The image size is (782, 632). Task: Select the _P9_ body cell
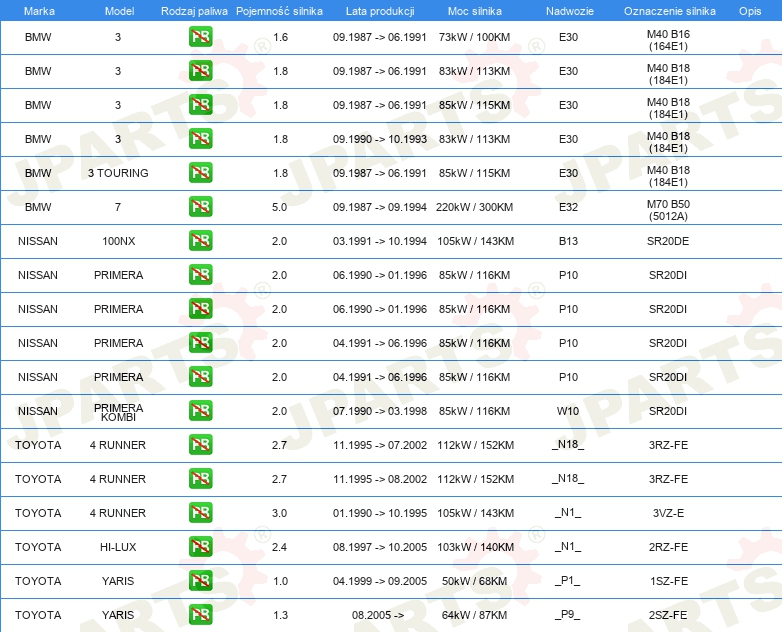click(x=568, y=615)
